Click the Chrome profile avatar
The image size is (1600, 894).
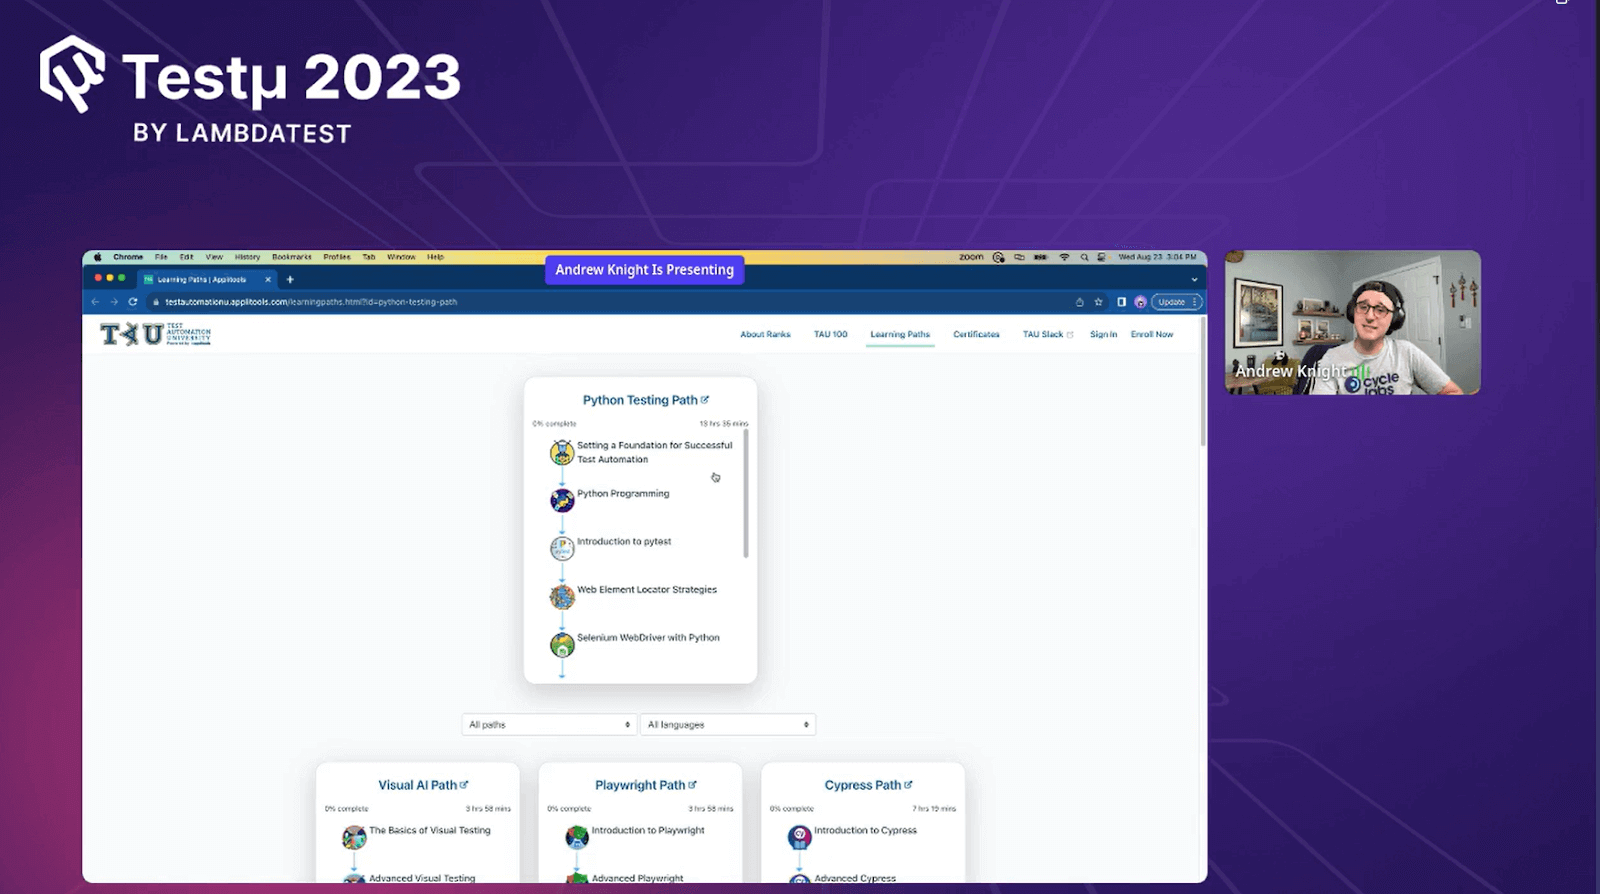coord(1140,302)
